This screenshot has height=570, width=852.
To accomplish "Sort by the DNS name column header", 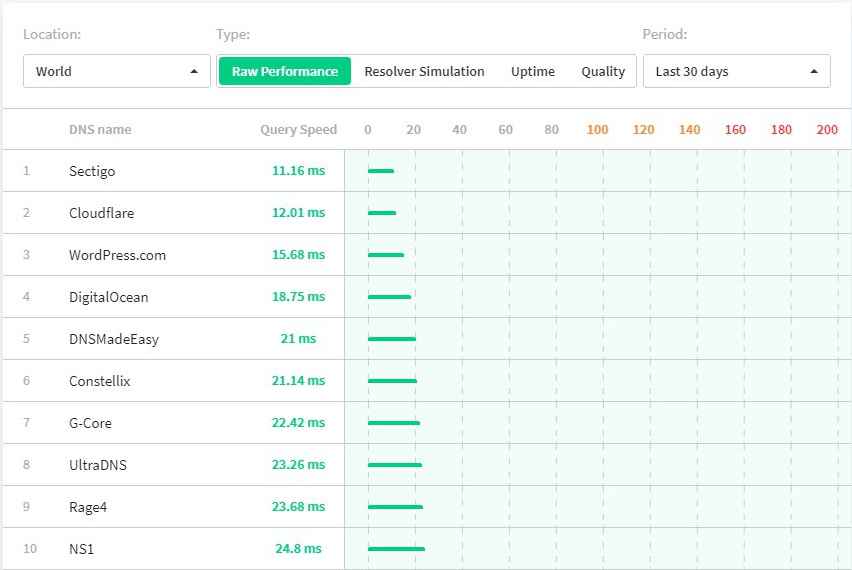I will tap(100, 129).
